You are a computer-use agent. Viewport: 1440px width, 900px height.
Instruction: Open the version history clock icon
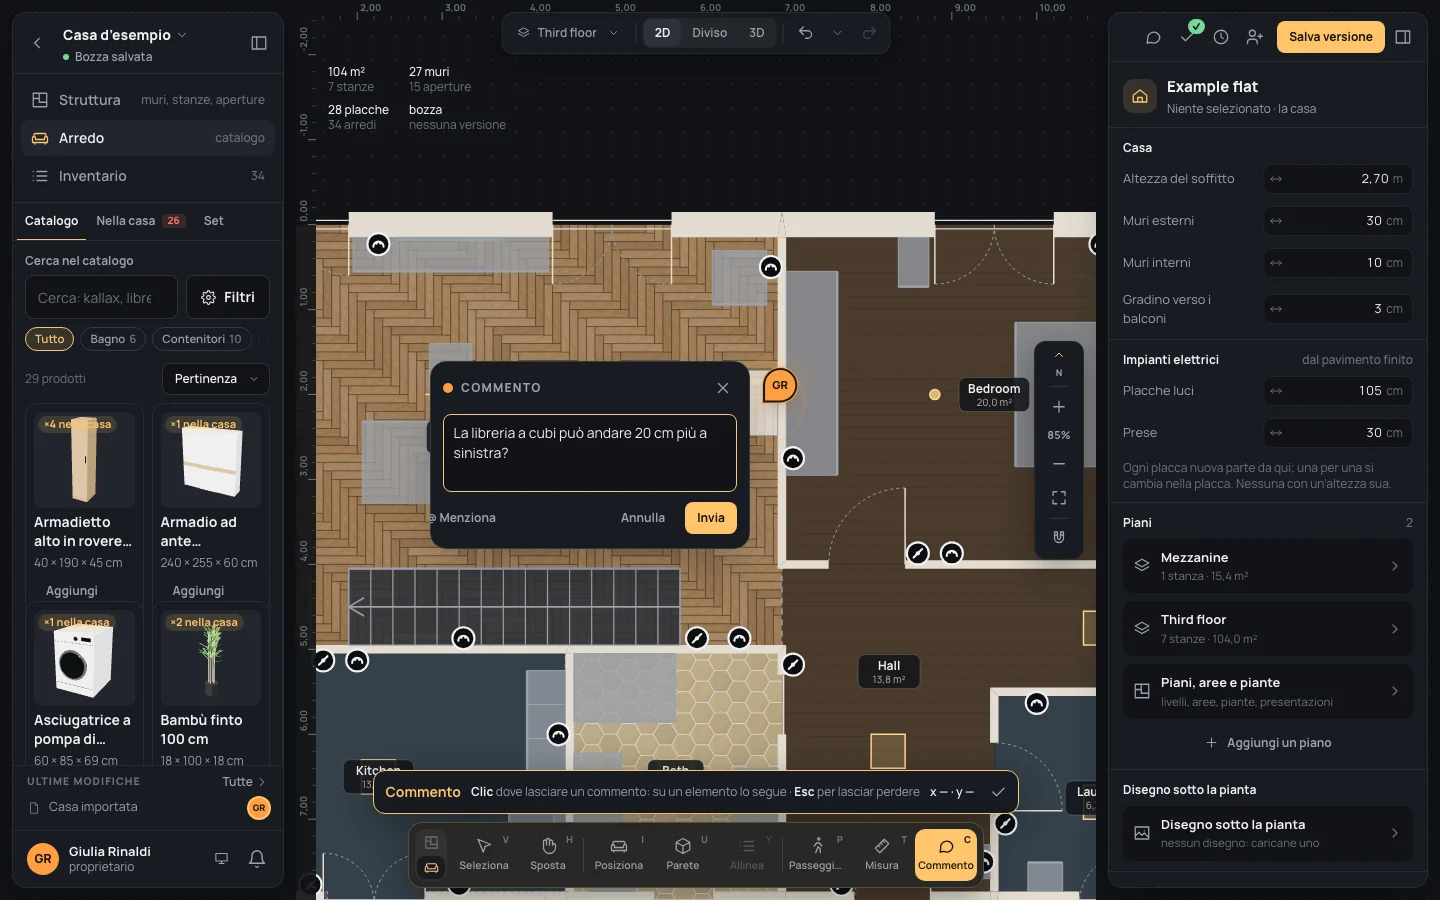1221,37
